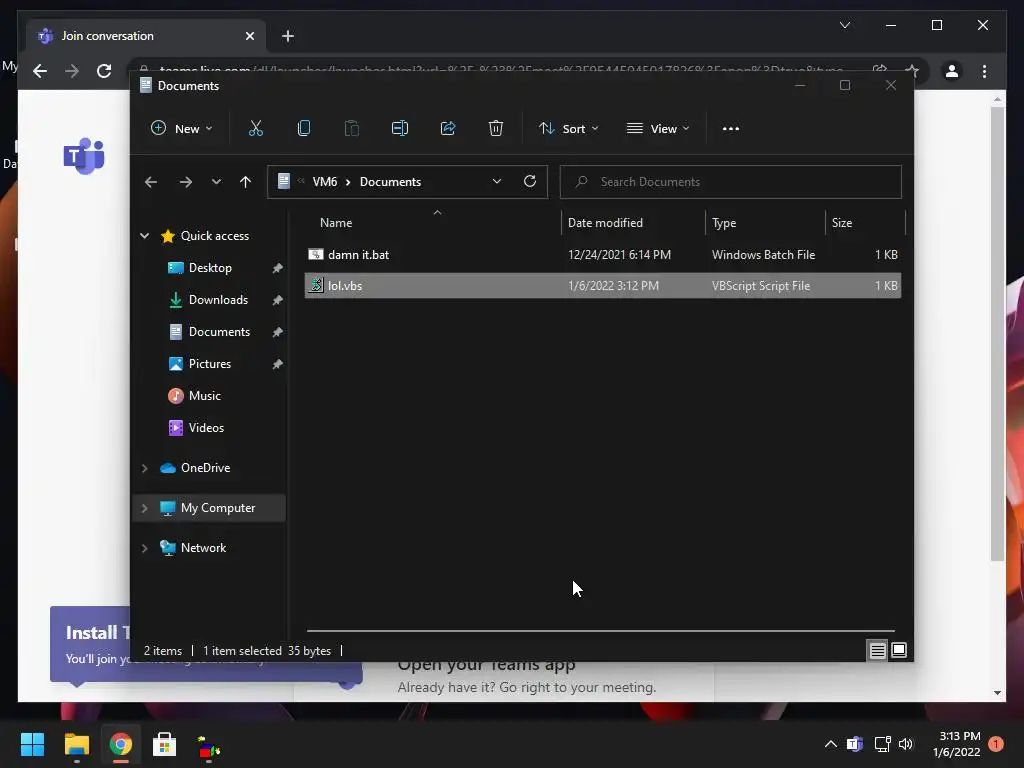Click the Cut scissors icon in Explorer toolbar
This screenshot has width=1024, height=768.
[255, 129]
